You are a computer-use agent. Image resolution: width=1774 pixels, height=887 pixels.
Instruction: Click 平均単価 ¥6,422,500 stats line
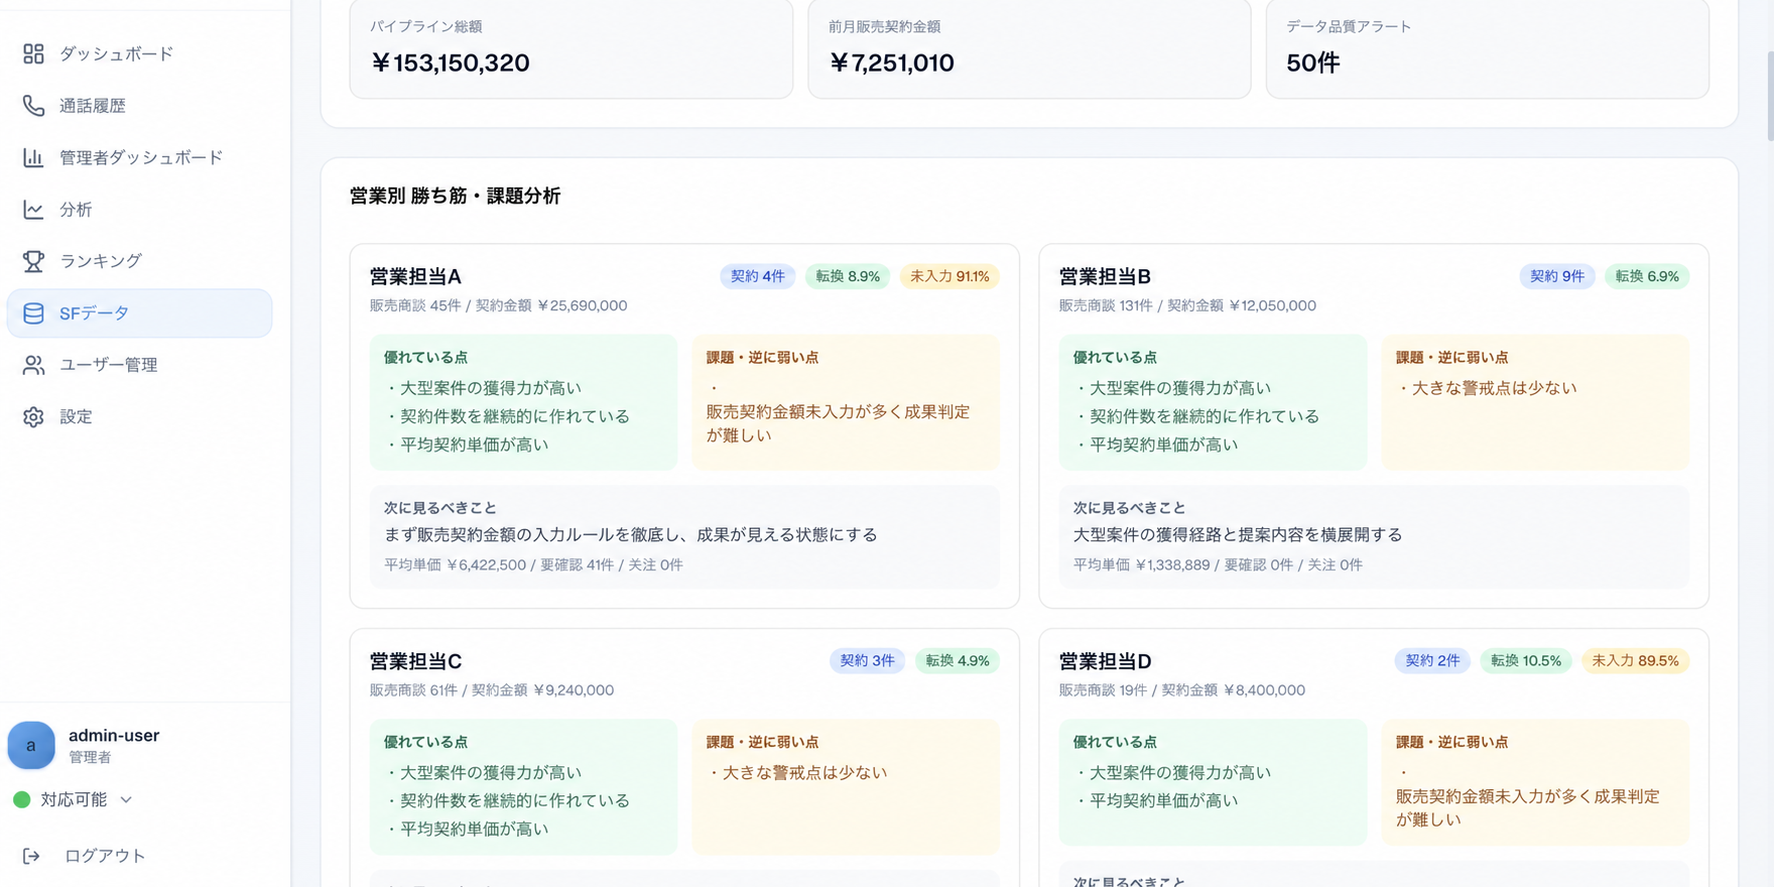click(533, 565)
